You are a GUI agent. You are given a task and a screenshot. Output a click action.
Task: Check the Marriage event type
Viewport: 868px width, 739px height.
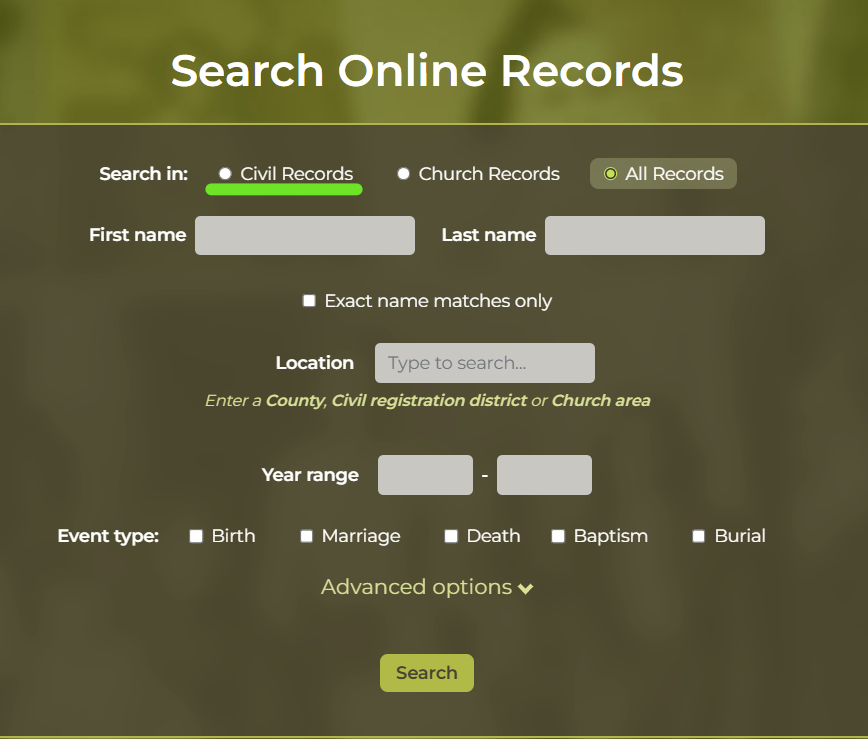[306, 536]
